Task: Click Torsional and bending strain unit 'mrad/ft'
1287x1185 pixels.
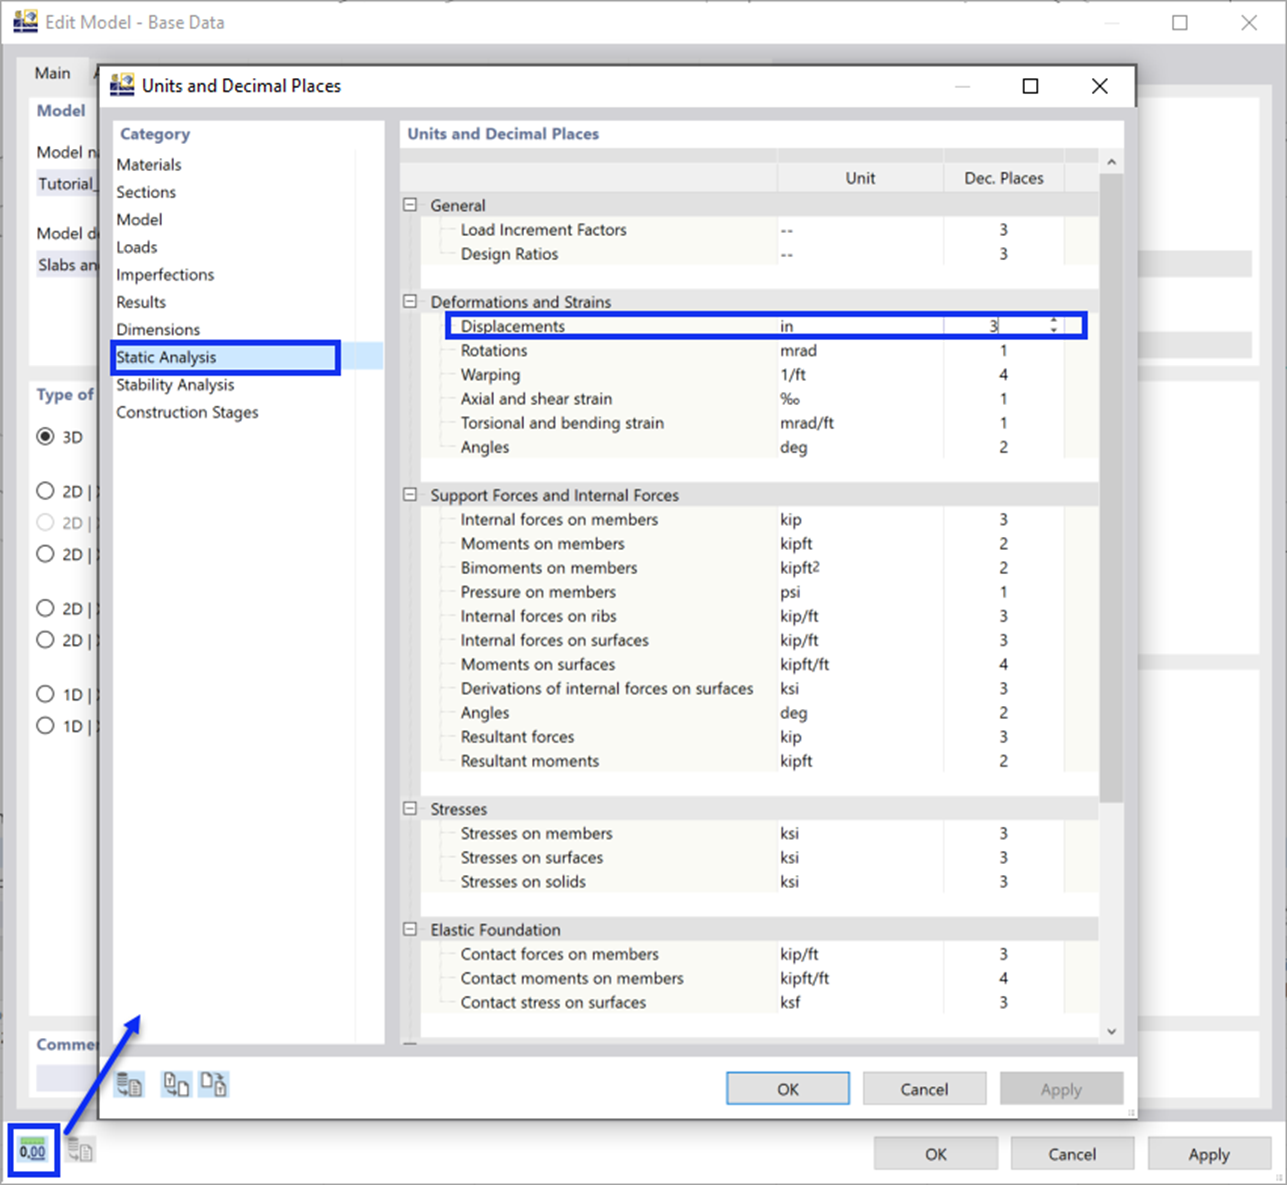Action: pyautogui.click(x=807, y=423)
